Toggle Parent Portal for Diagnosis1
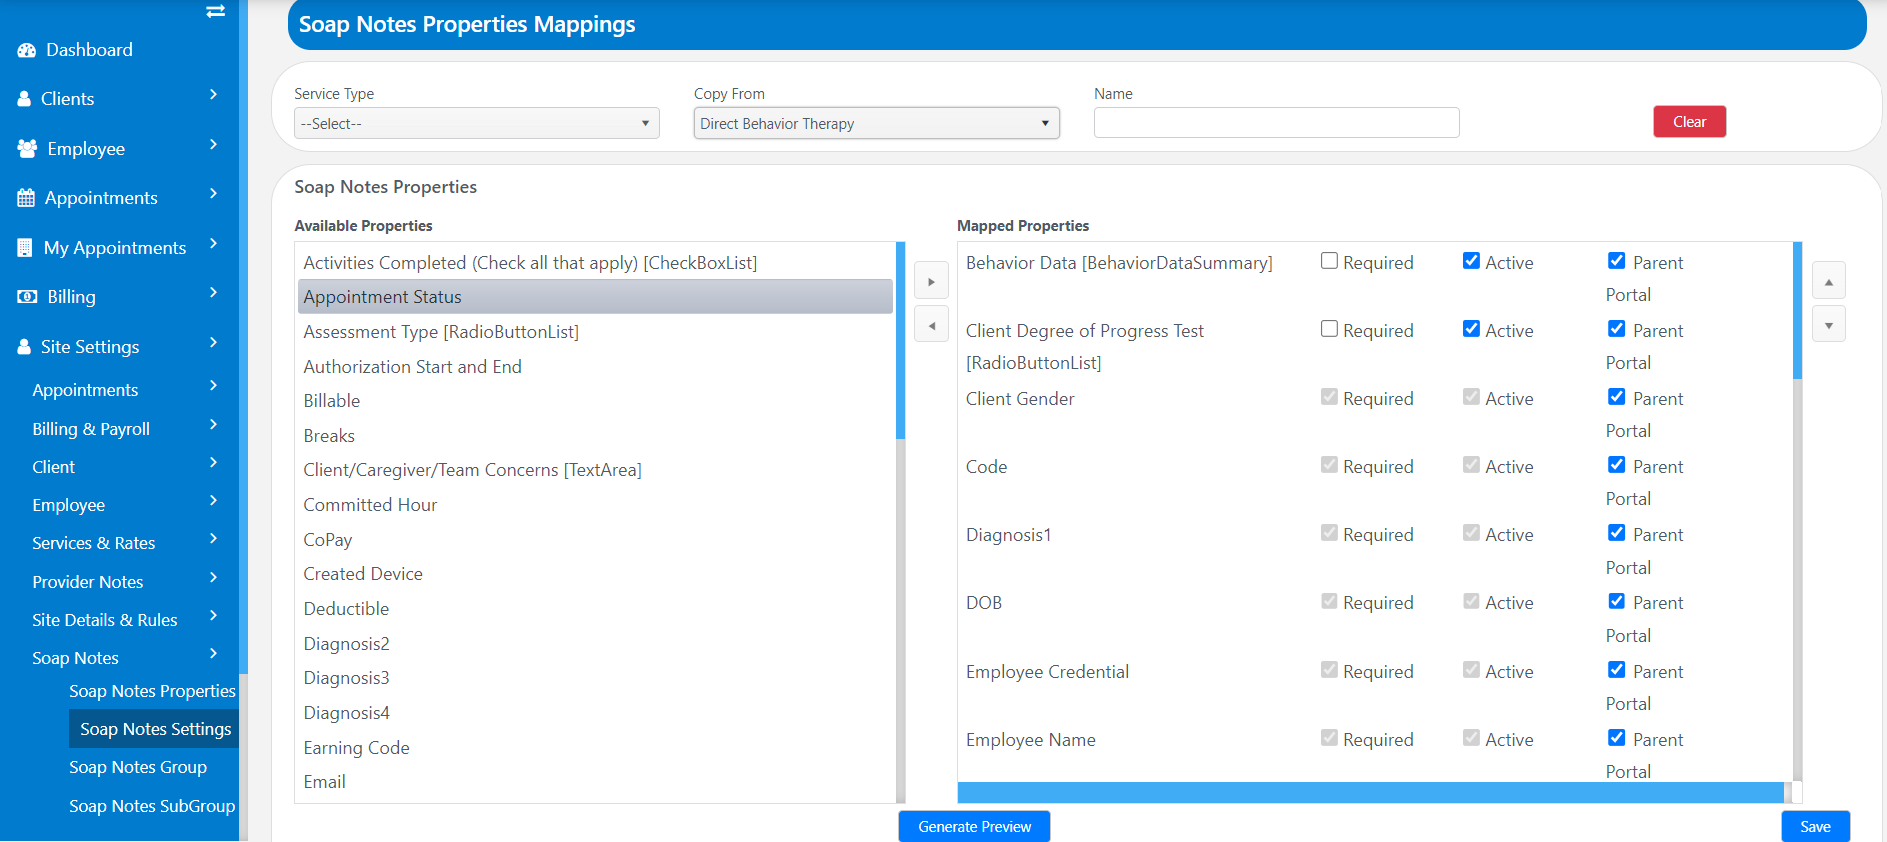 point(1616,533)
